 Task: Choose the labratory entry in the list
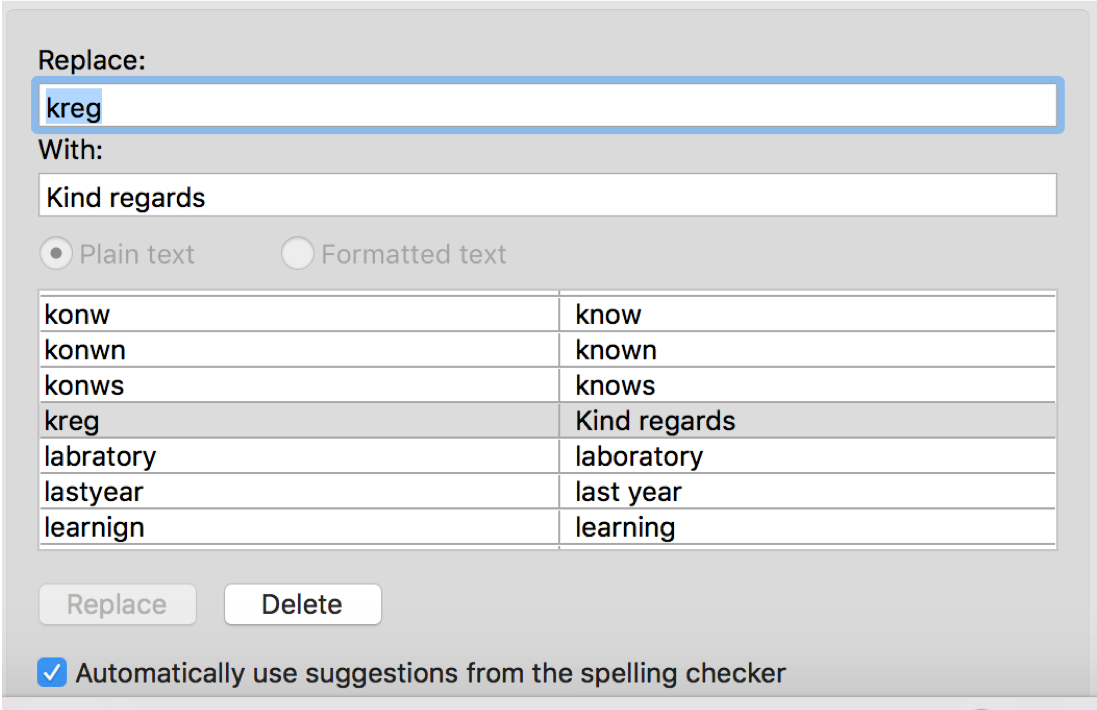(x=100, y=457)
